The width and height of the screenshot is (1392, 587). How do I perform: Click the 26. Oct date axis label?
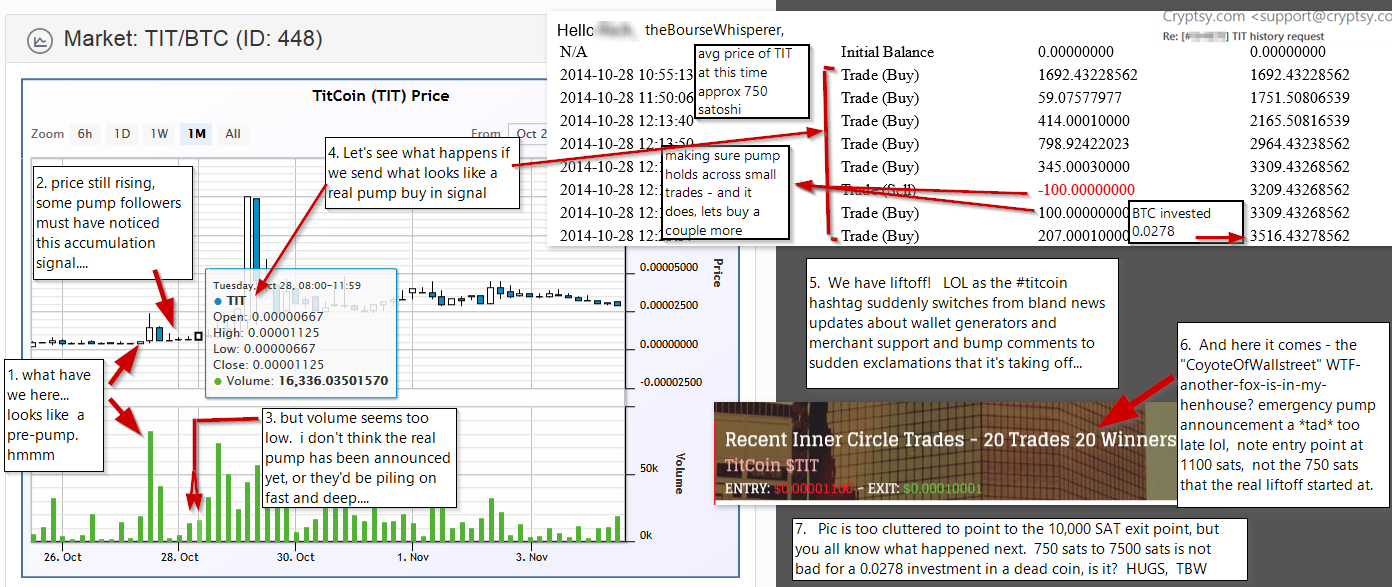65,557
